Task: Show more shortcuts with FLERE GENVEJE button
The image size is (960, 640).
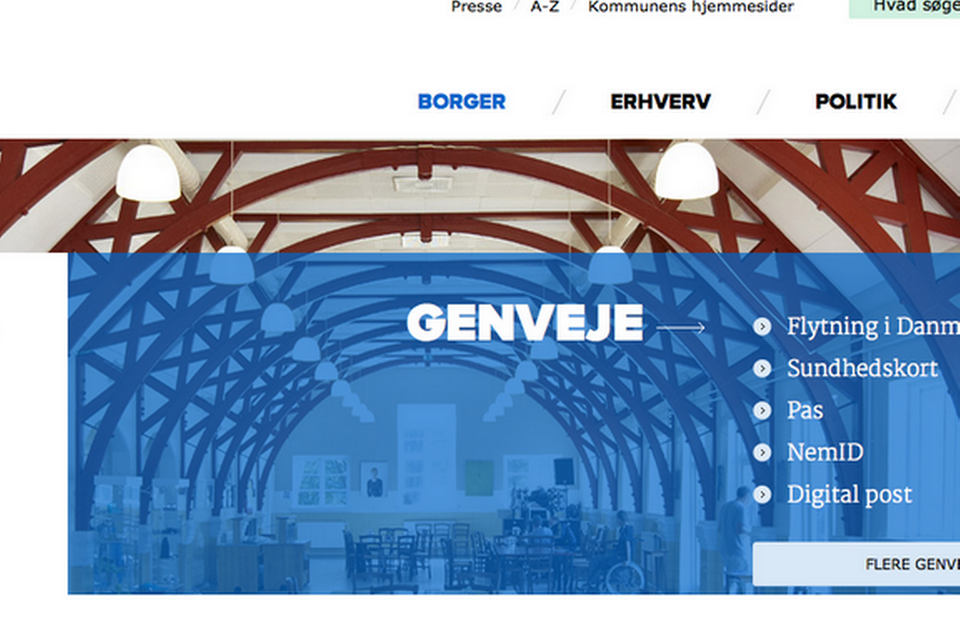Action: pos(857,564)
